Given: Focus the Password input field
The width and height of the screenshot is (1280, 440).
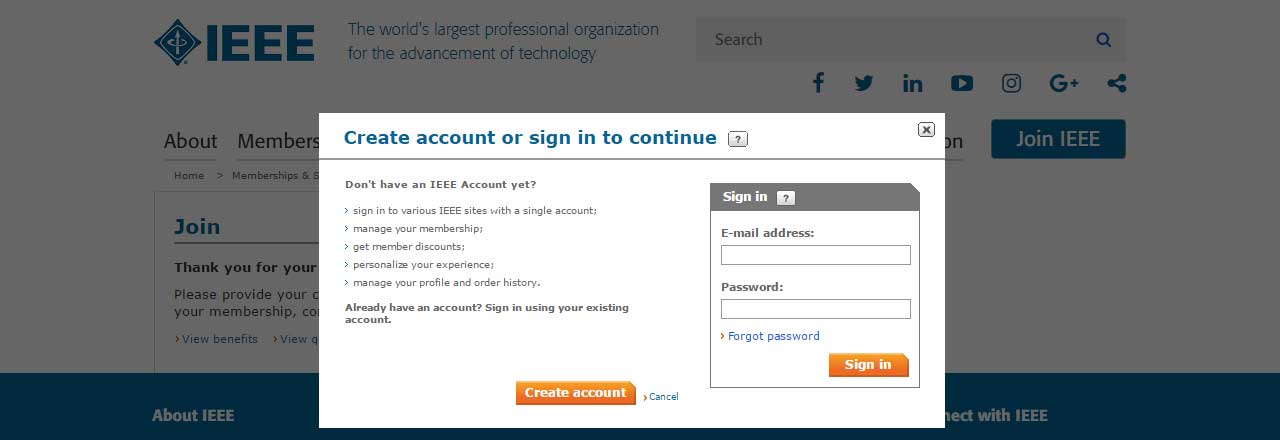Looking at the screenshot, I should click(x=815, y=309).
